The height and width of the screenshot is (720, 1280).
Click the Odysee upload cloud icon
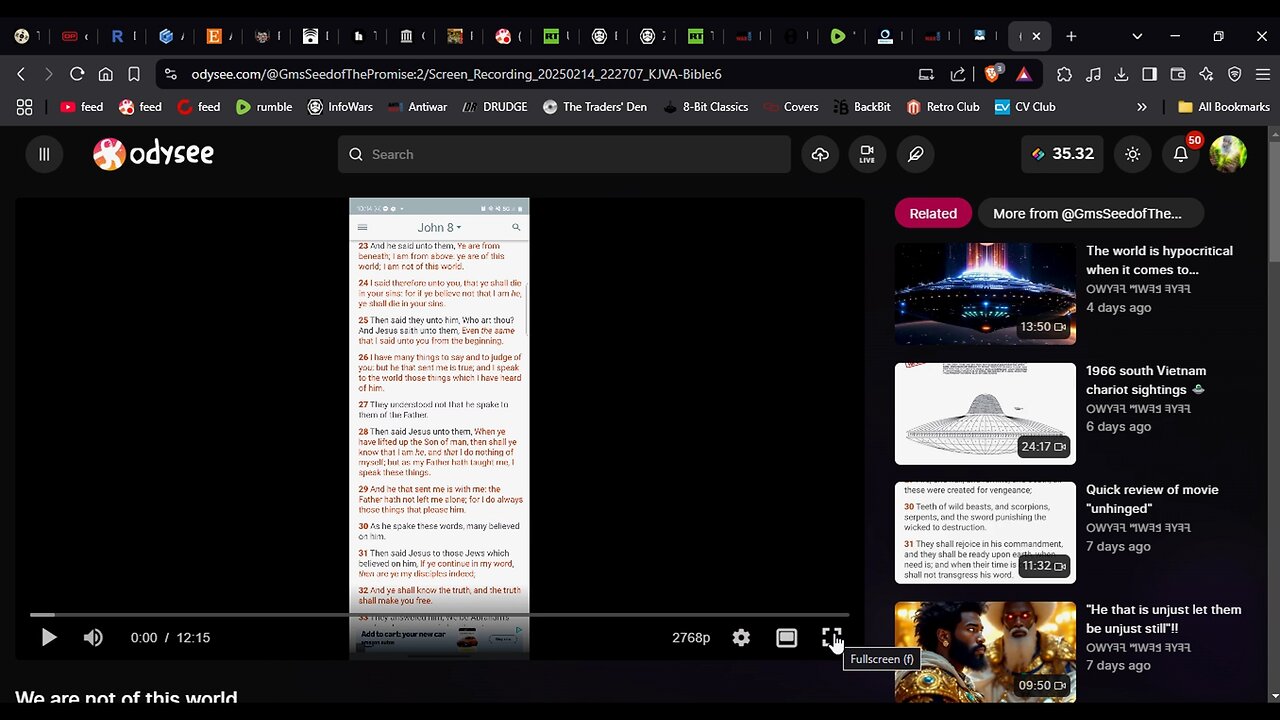(820, 154)
